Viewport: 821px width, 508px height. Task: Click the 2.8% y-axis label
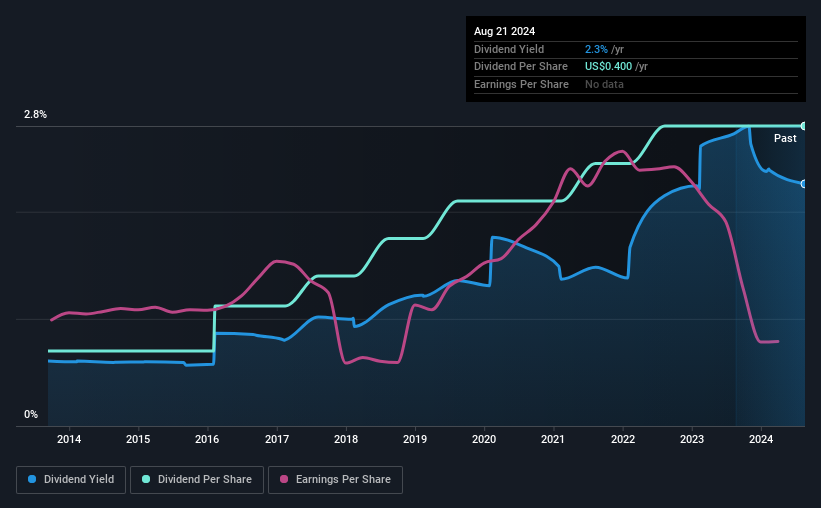click(35, 114)
